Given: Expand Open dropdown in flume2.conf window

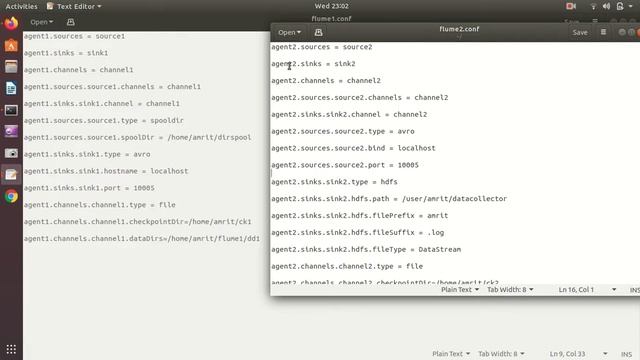Looking at the screenshot, I should (289, 32).
